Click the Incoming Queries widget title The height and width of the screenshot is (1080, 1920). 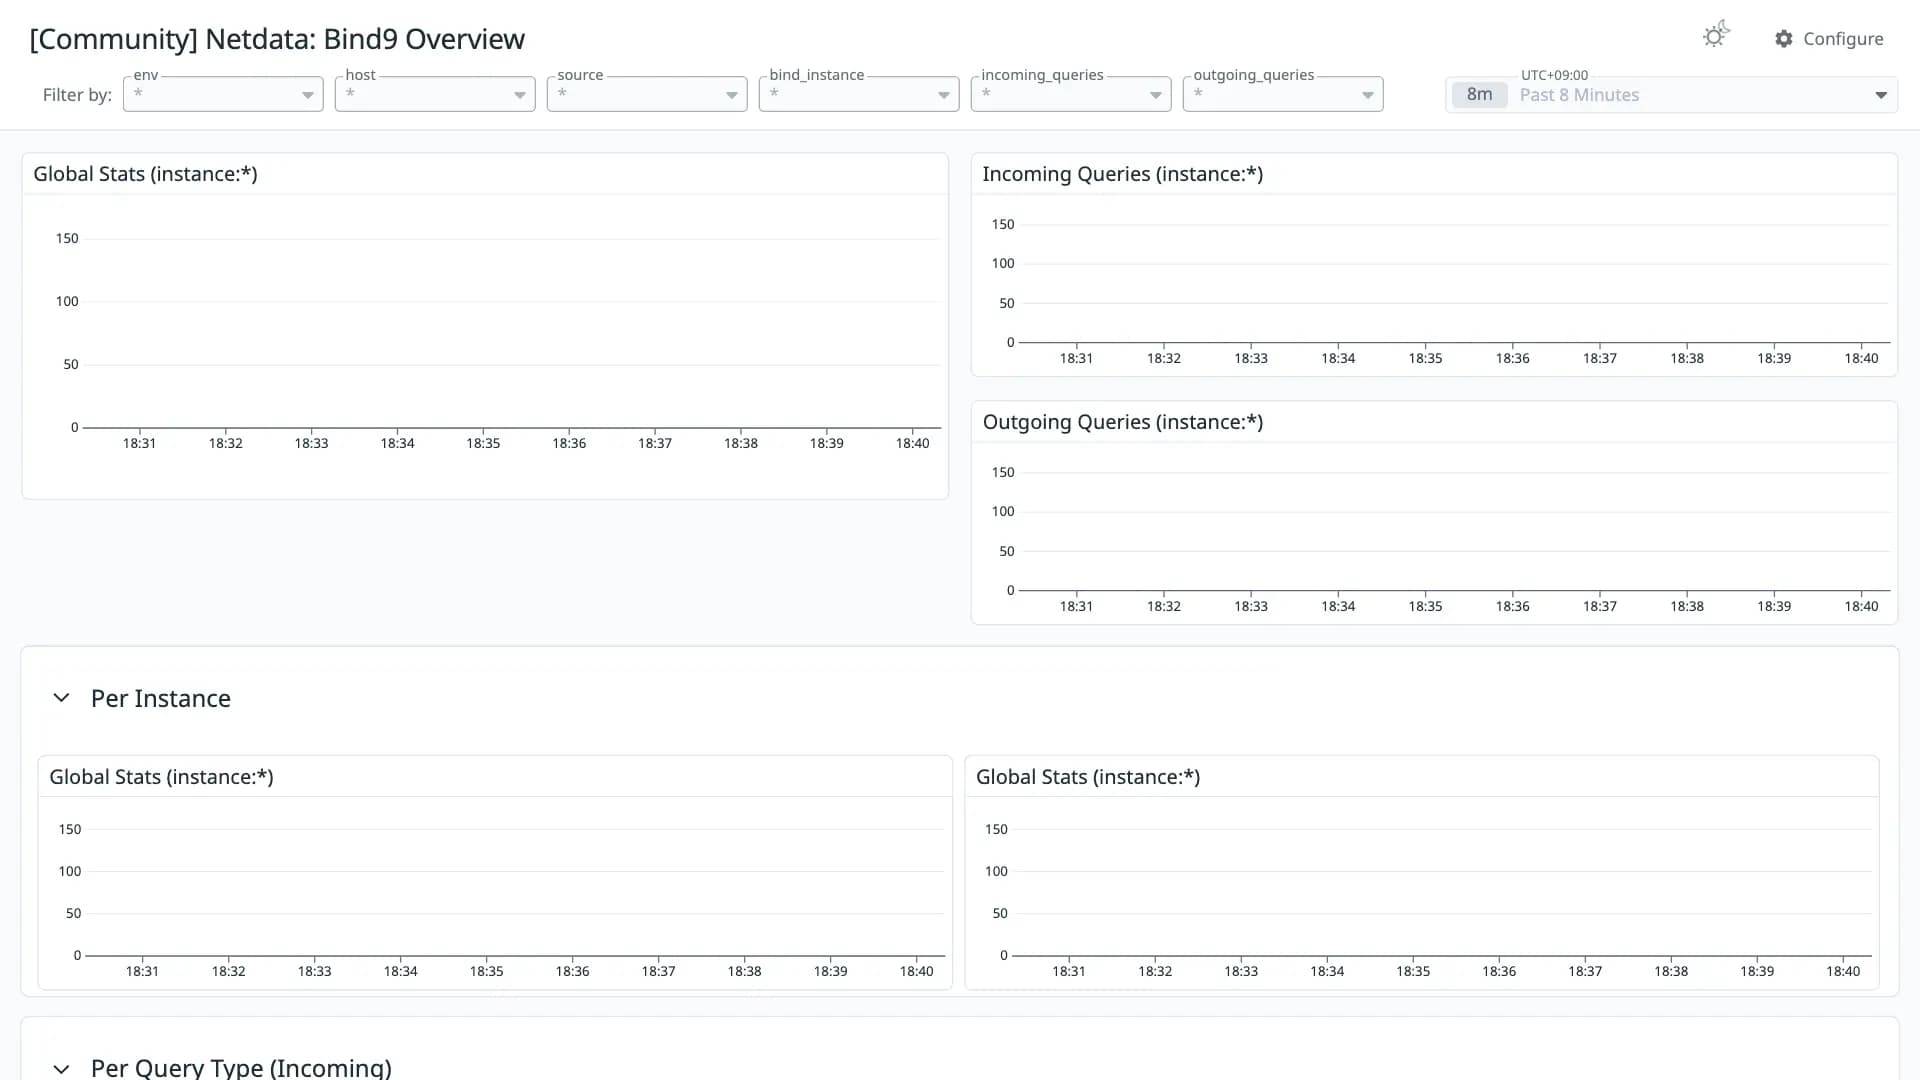click(x=1122, y=174)
